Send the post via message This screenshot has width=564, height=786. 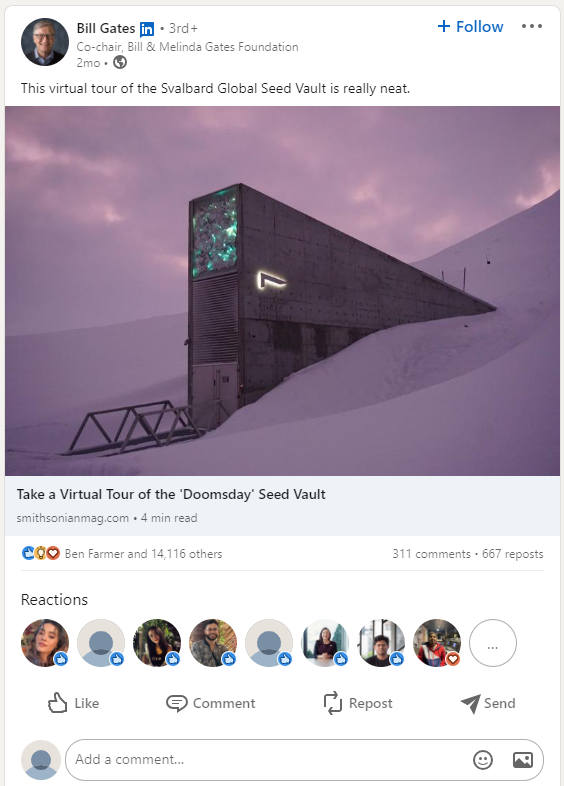pos(488,703)
